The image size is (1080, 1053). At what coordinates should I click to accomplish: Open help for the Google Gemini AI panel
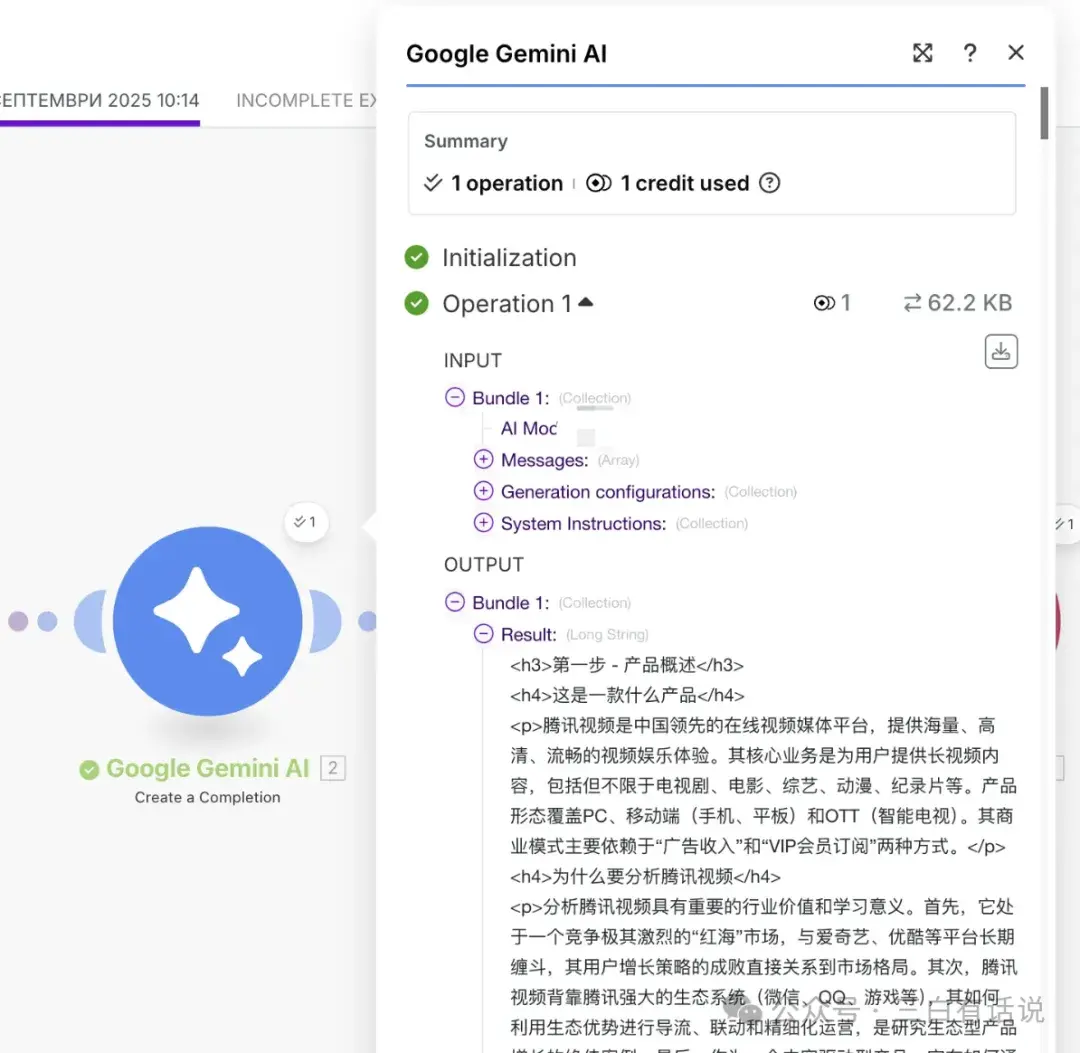click(x=970, y=53)
